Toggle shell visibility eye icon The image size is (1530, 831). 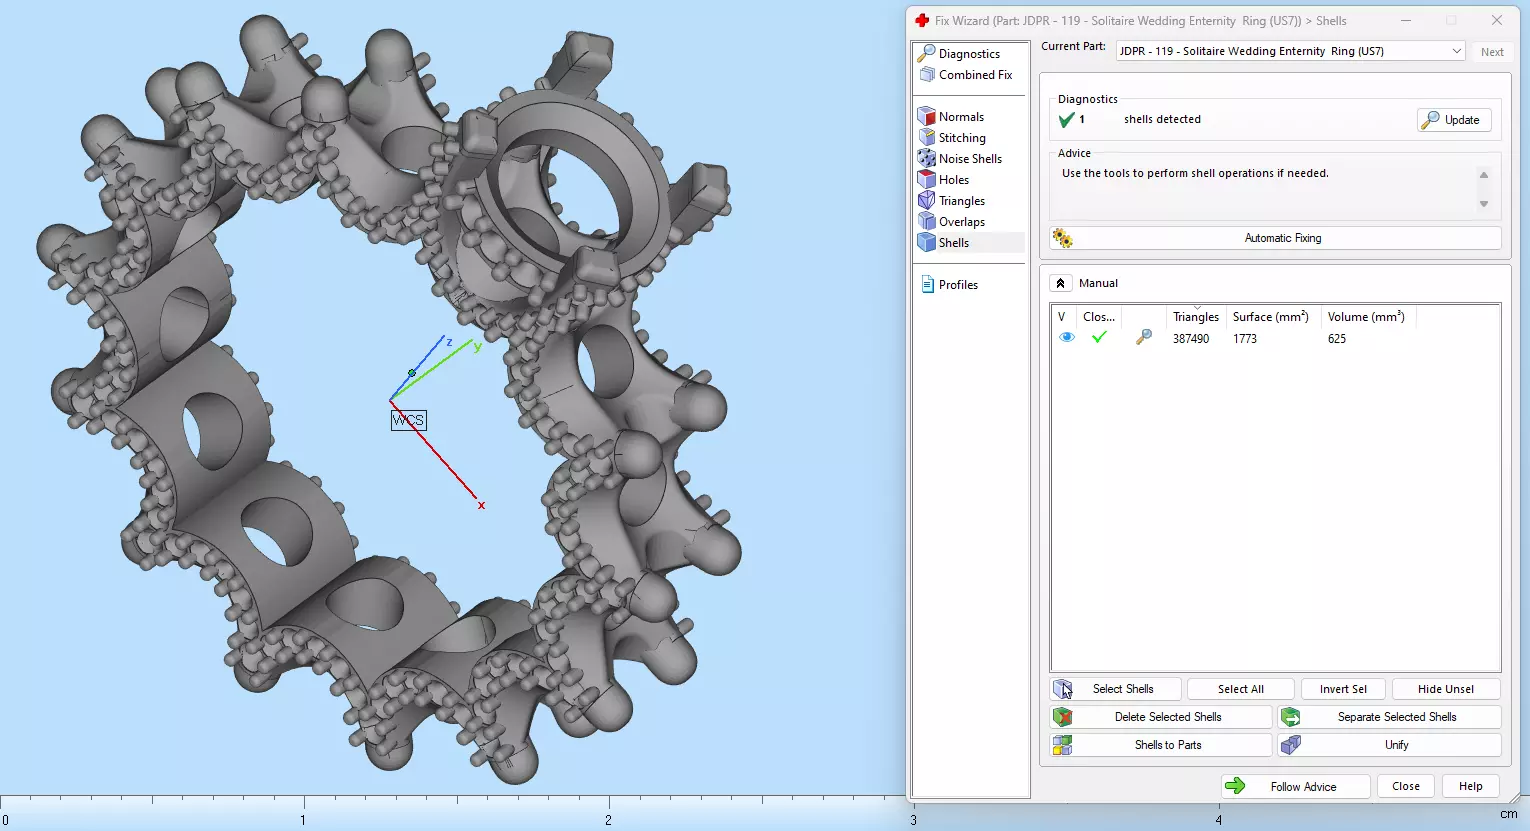coord(1067,338)
